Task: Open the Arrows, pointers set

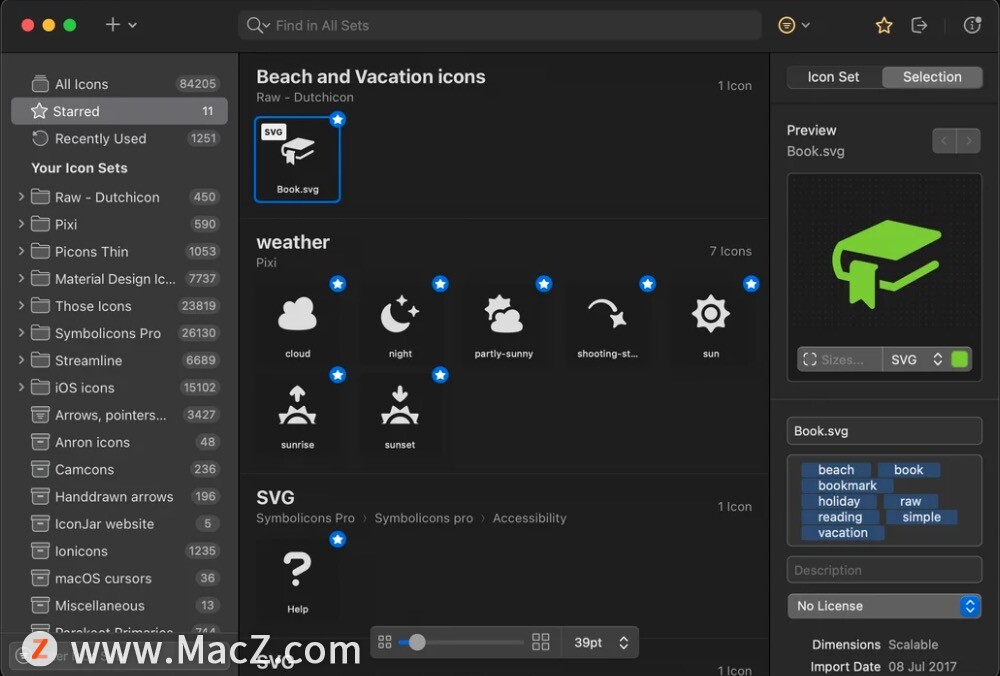Action: pos(119,415)
